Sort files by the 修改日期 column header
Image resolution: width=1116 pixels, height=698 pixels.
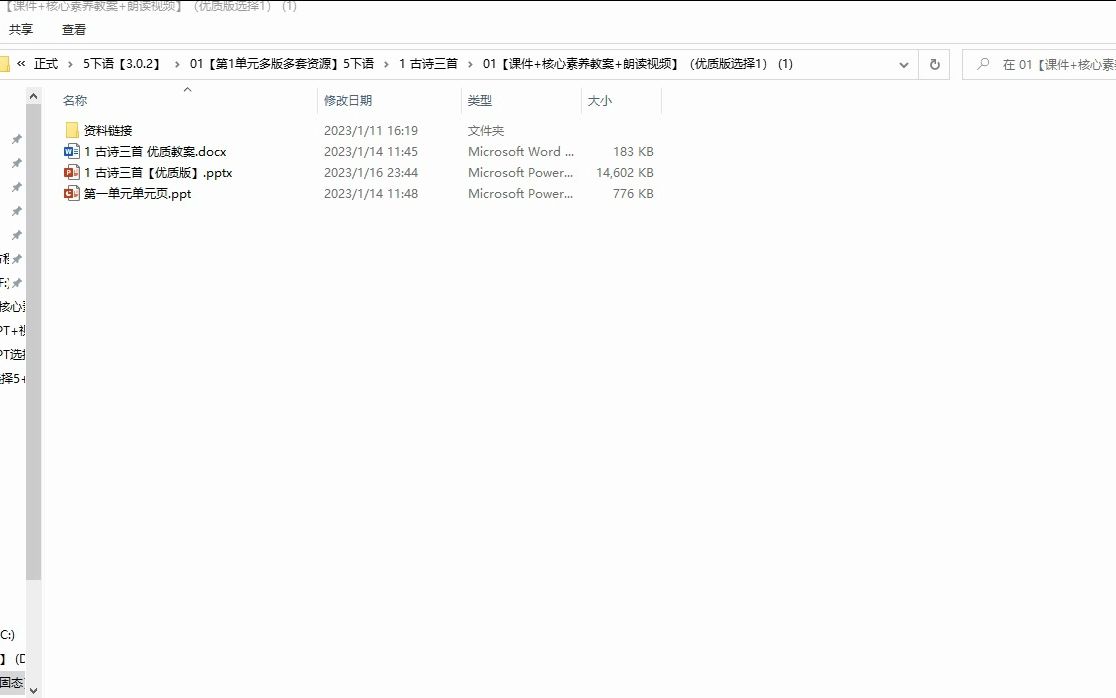pos(349,100)
